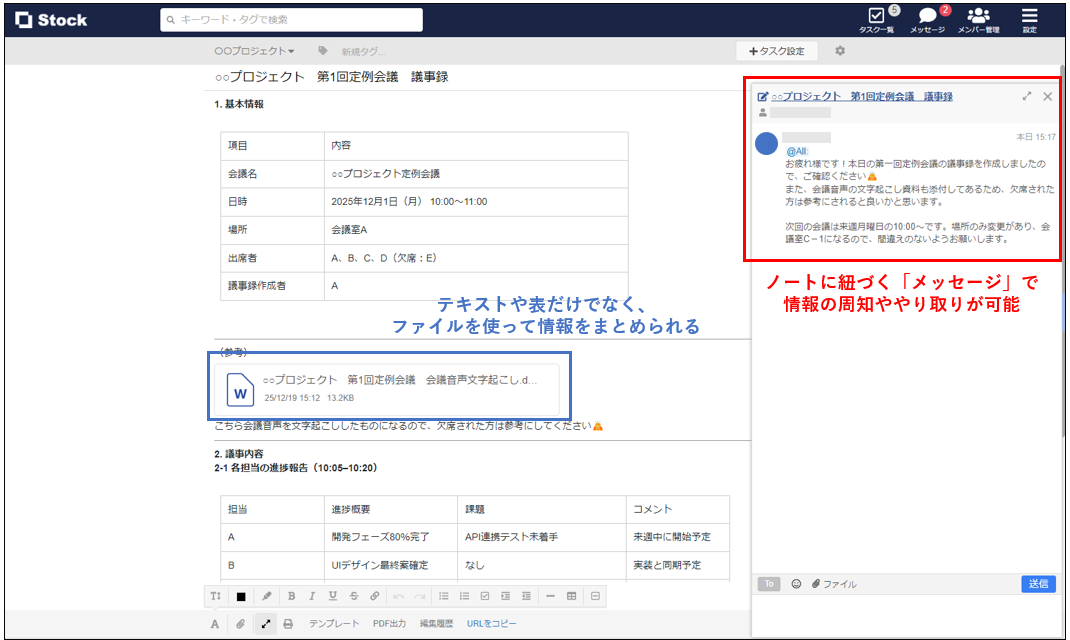Open the printer icon for printing
The image size is (1070, 640).
click(289, 623)
